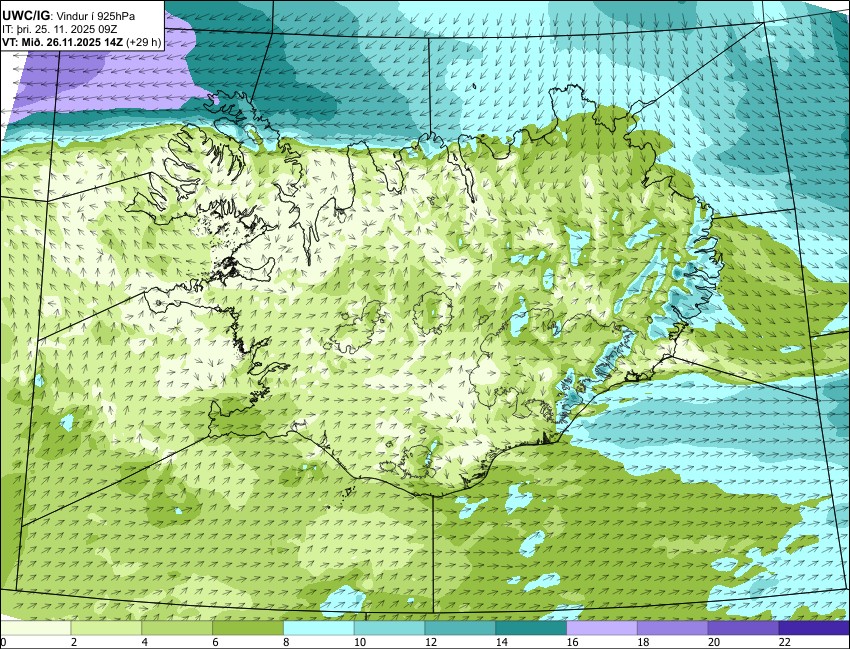Click the 0–2 cream legend color band
The width and height of the screenshot is (850, 649).
[35, 628]
